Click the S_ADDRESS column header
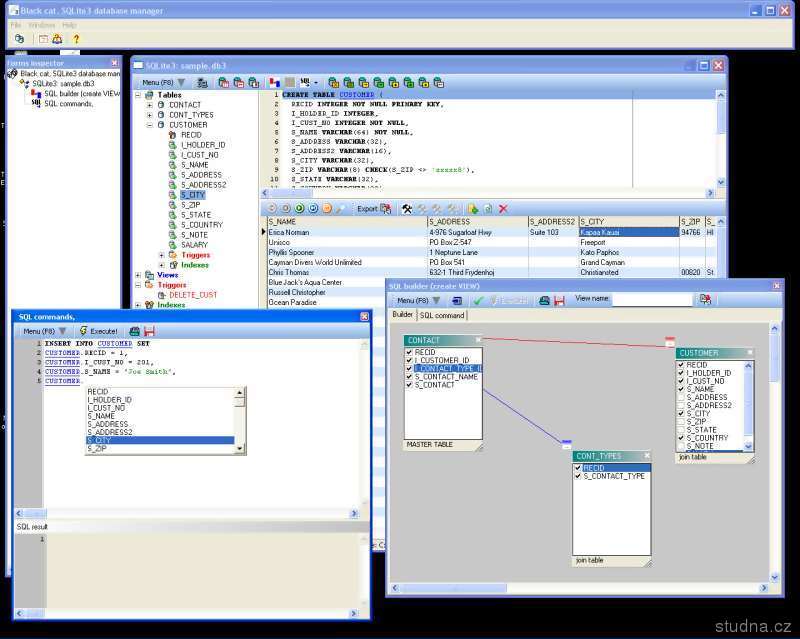 coord(478,222)
